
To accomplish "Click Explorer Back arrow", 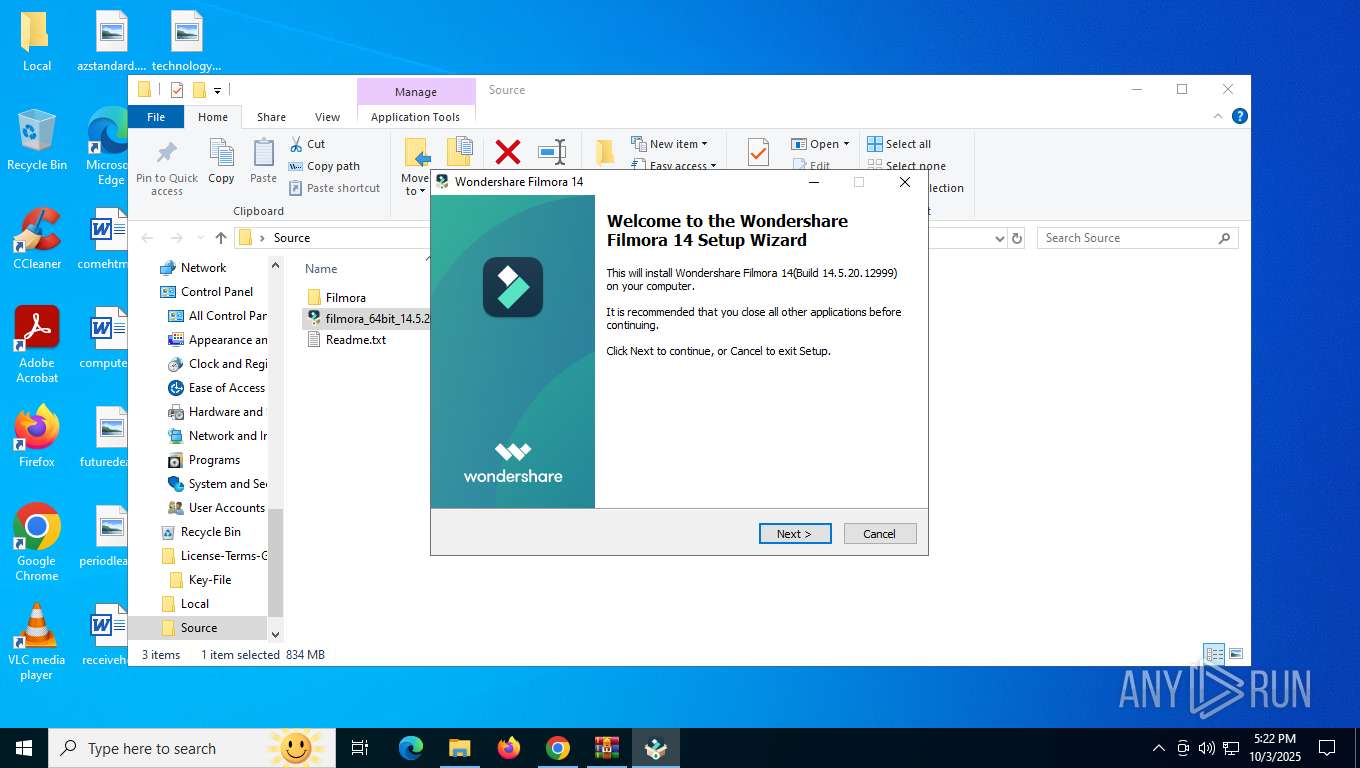I will (x=148, y=238).
